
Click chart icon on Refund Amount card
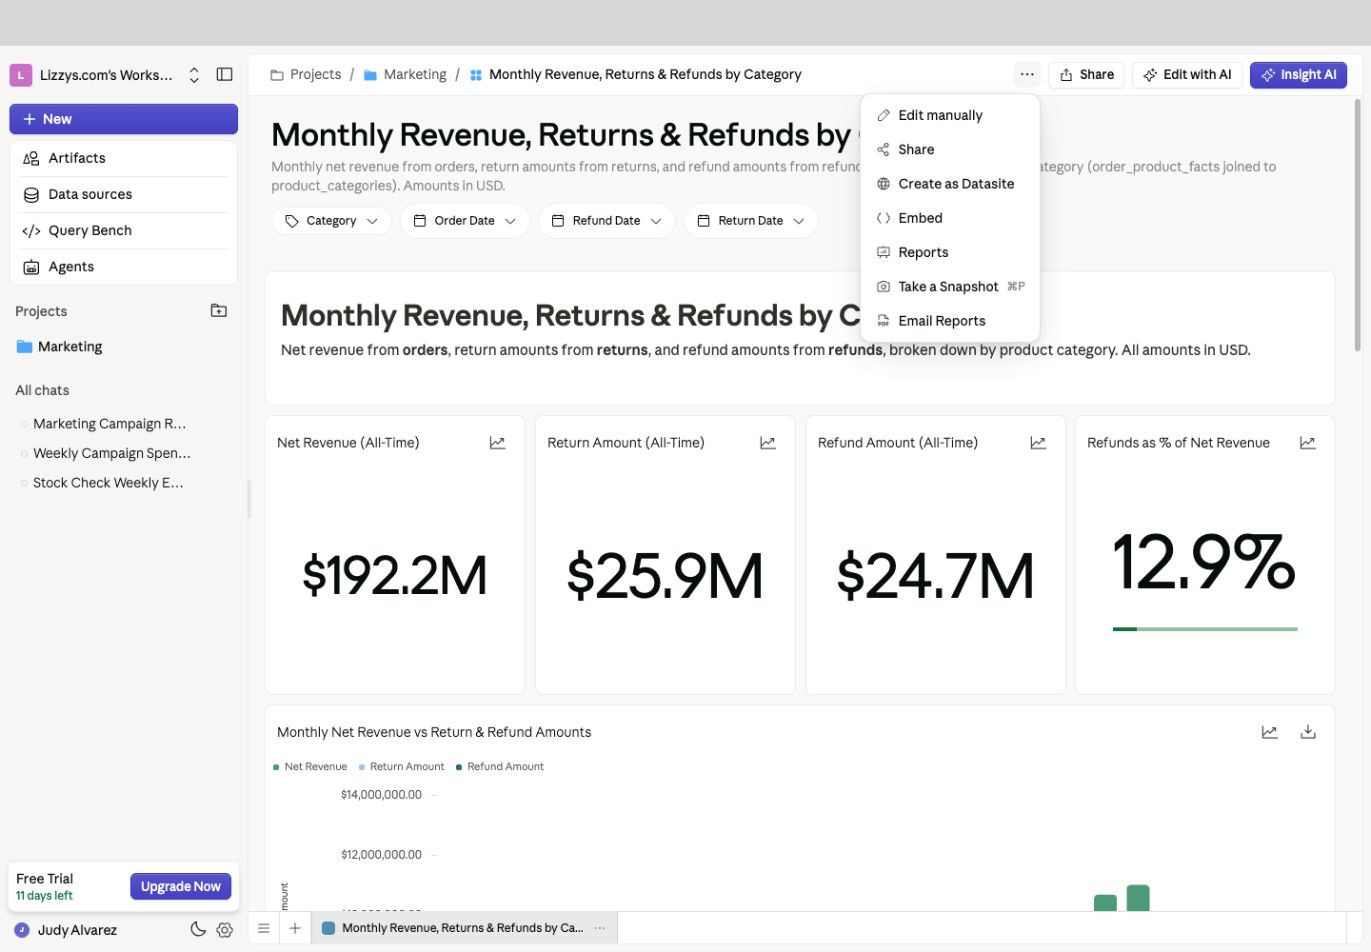point(1038,443)
